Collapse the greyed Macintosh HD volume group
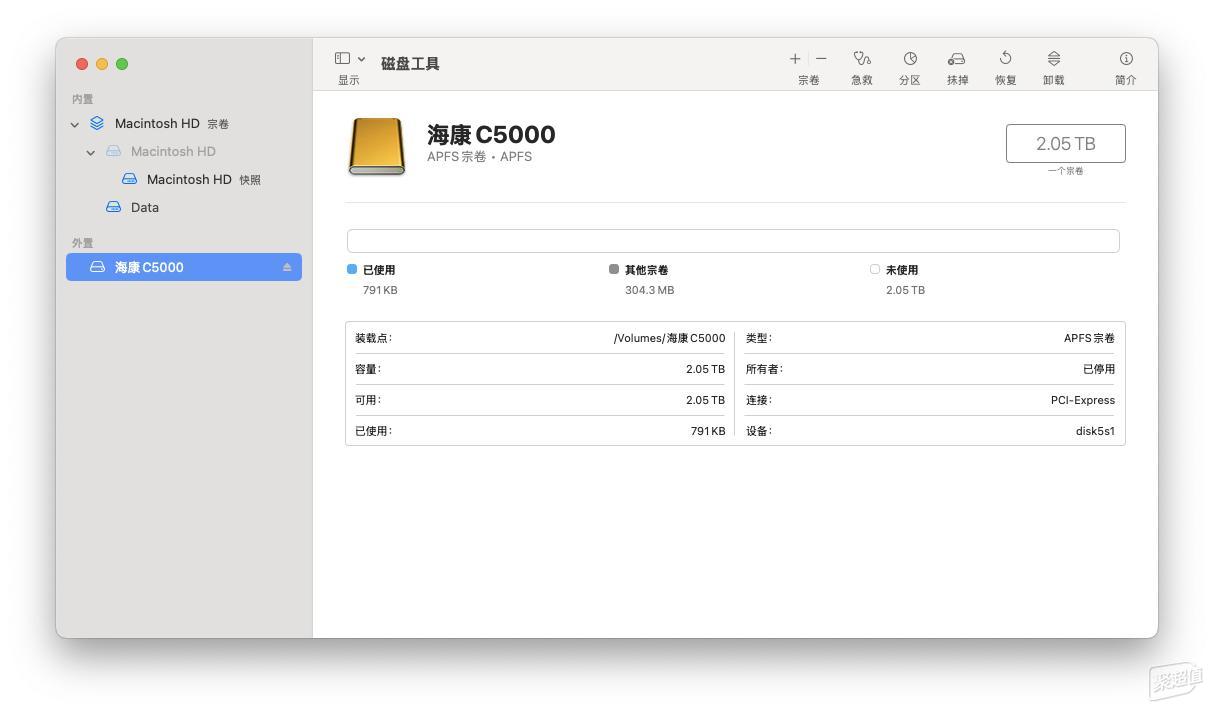Viewport: 1214px width, 712px height. click(91, 152)
